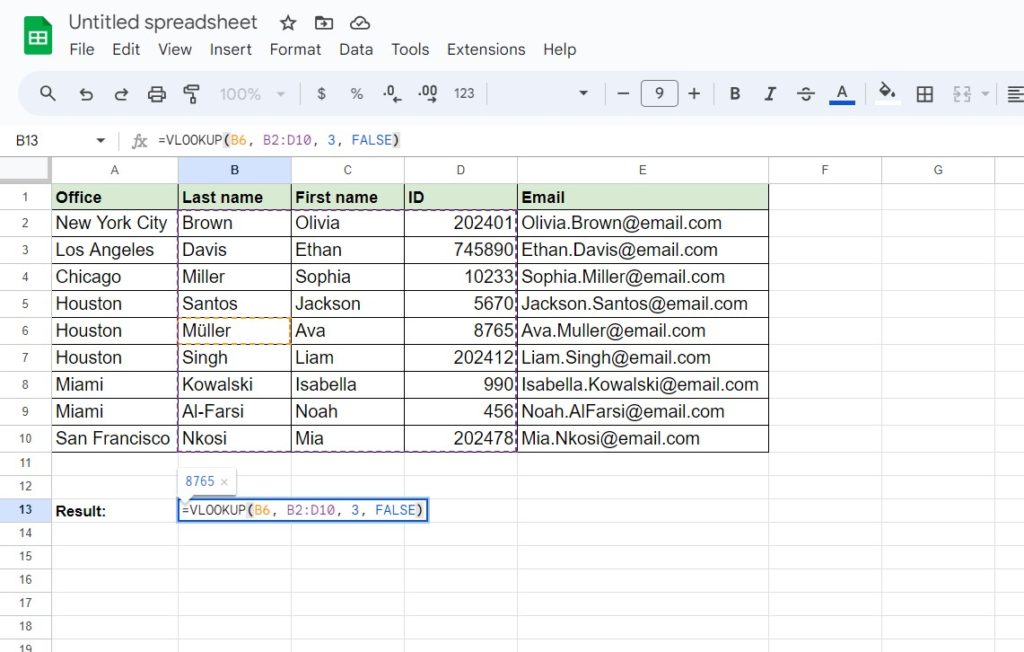
Task: Open the Data menu
Action: pos(356,49)
